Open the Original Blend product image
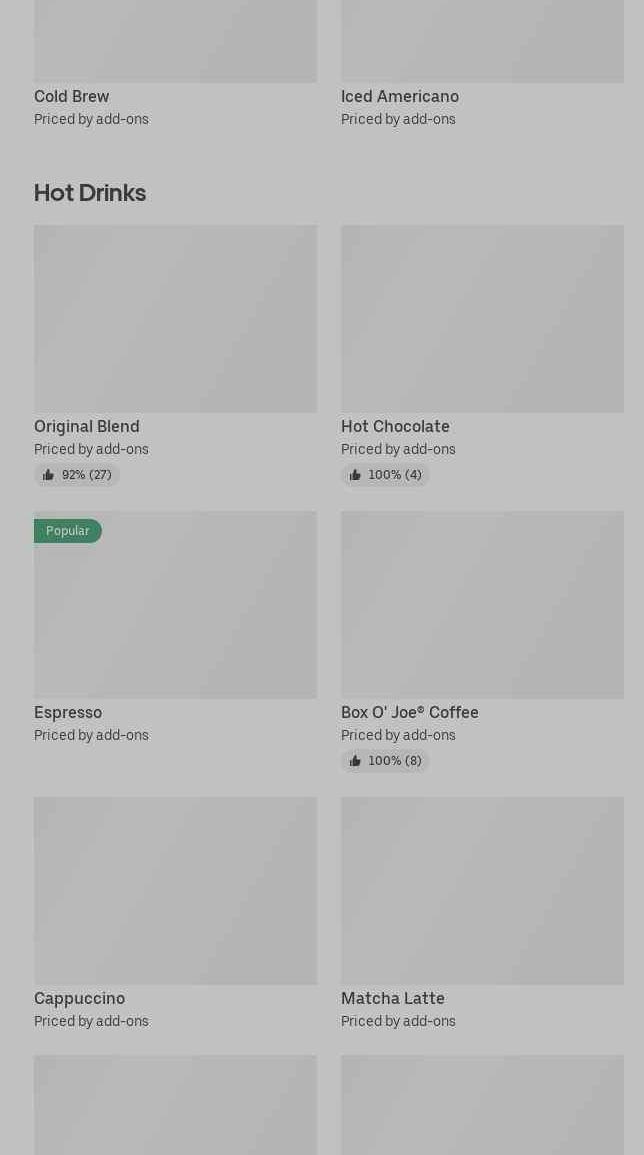The width and height of the screenshot is (644, 1155). coord(175,319)
